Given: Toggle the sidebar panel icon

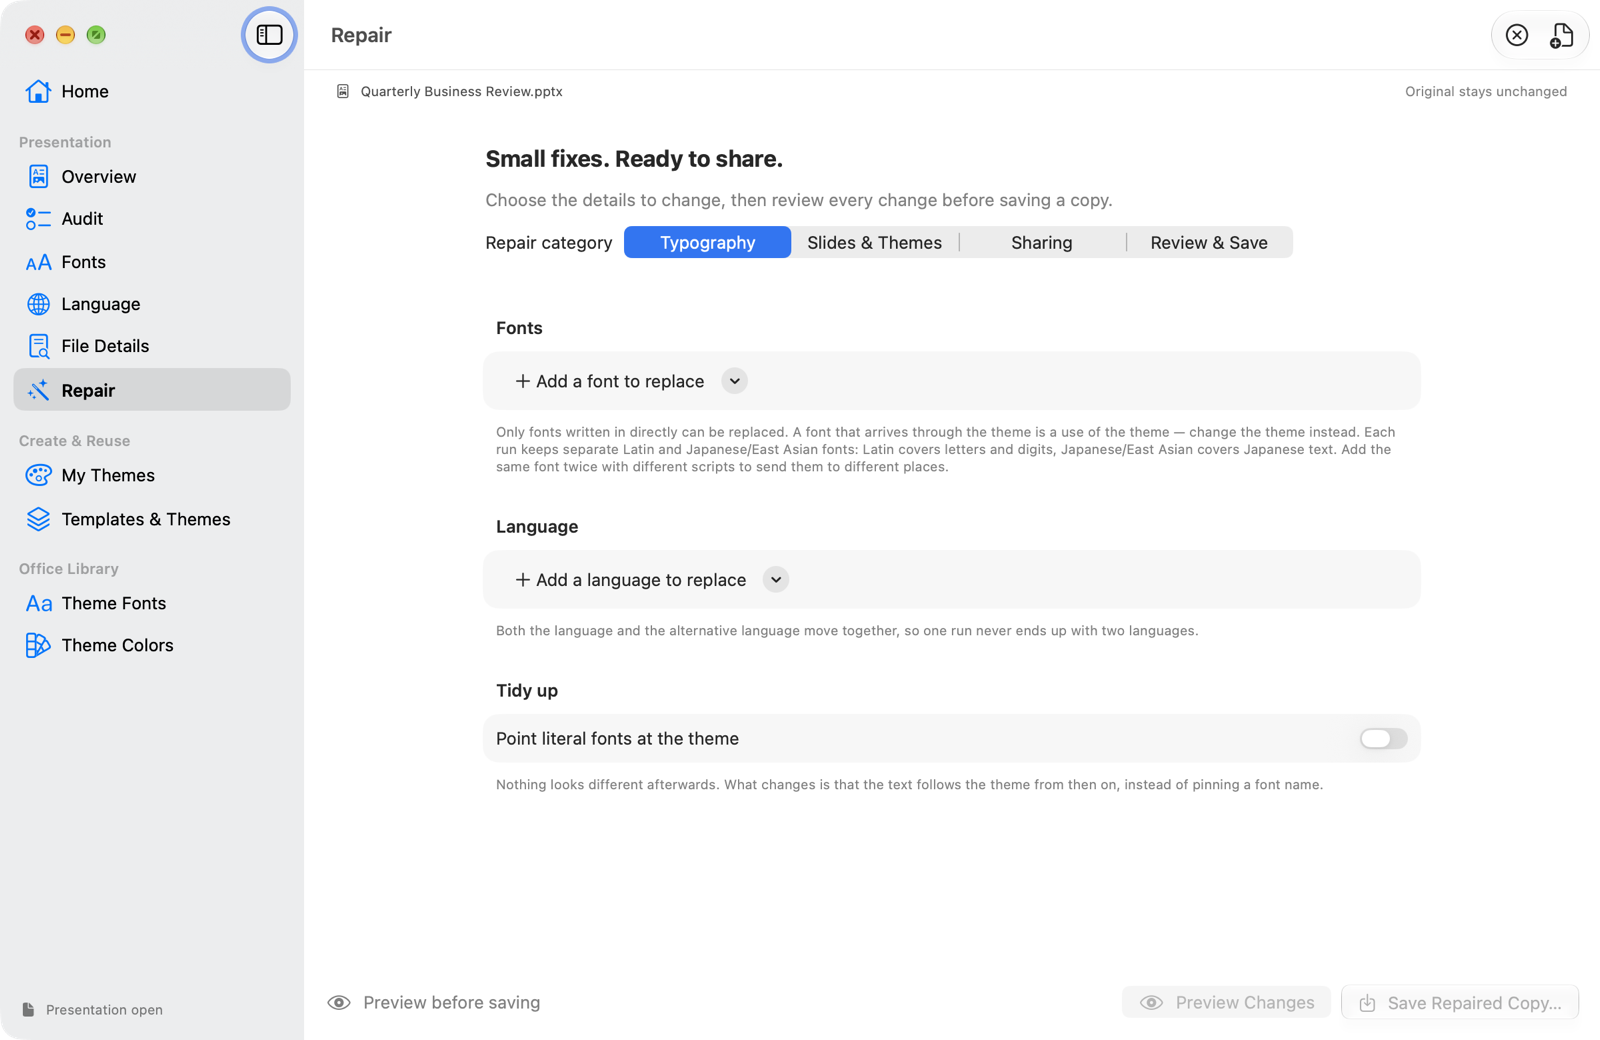Looking at the screenshot, I should pos(269,35).
